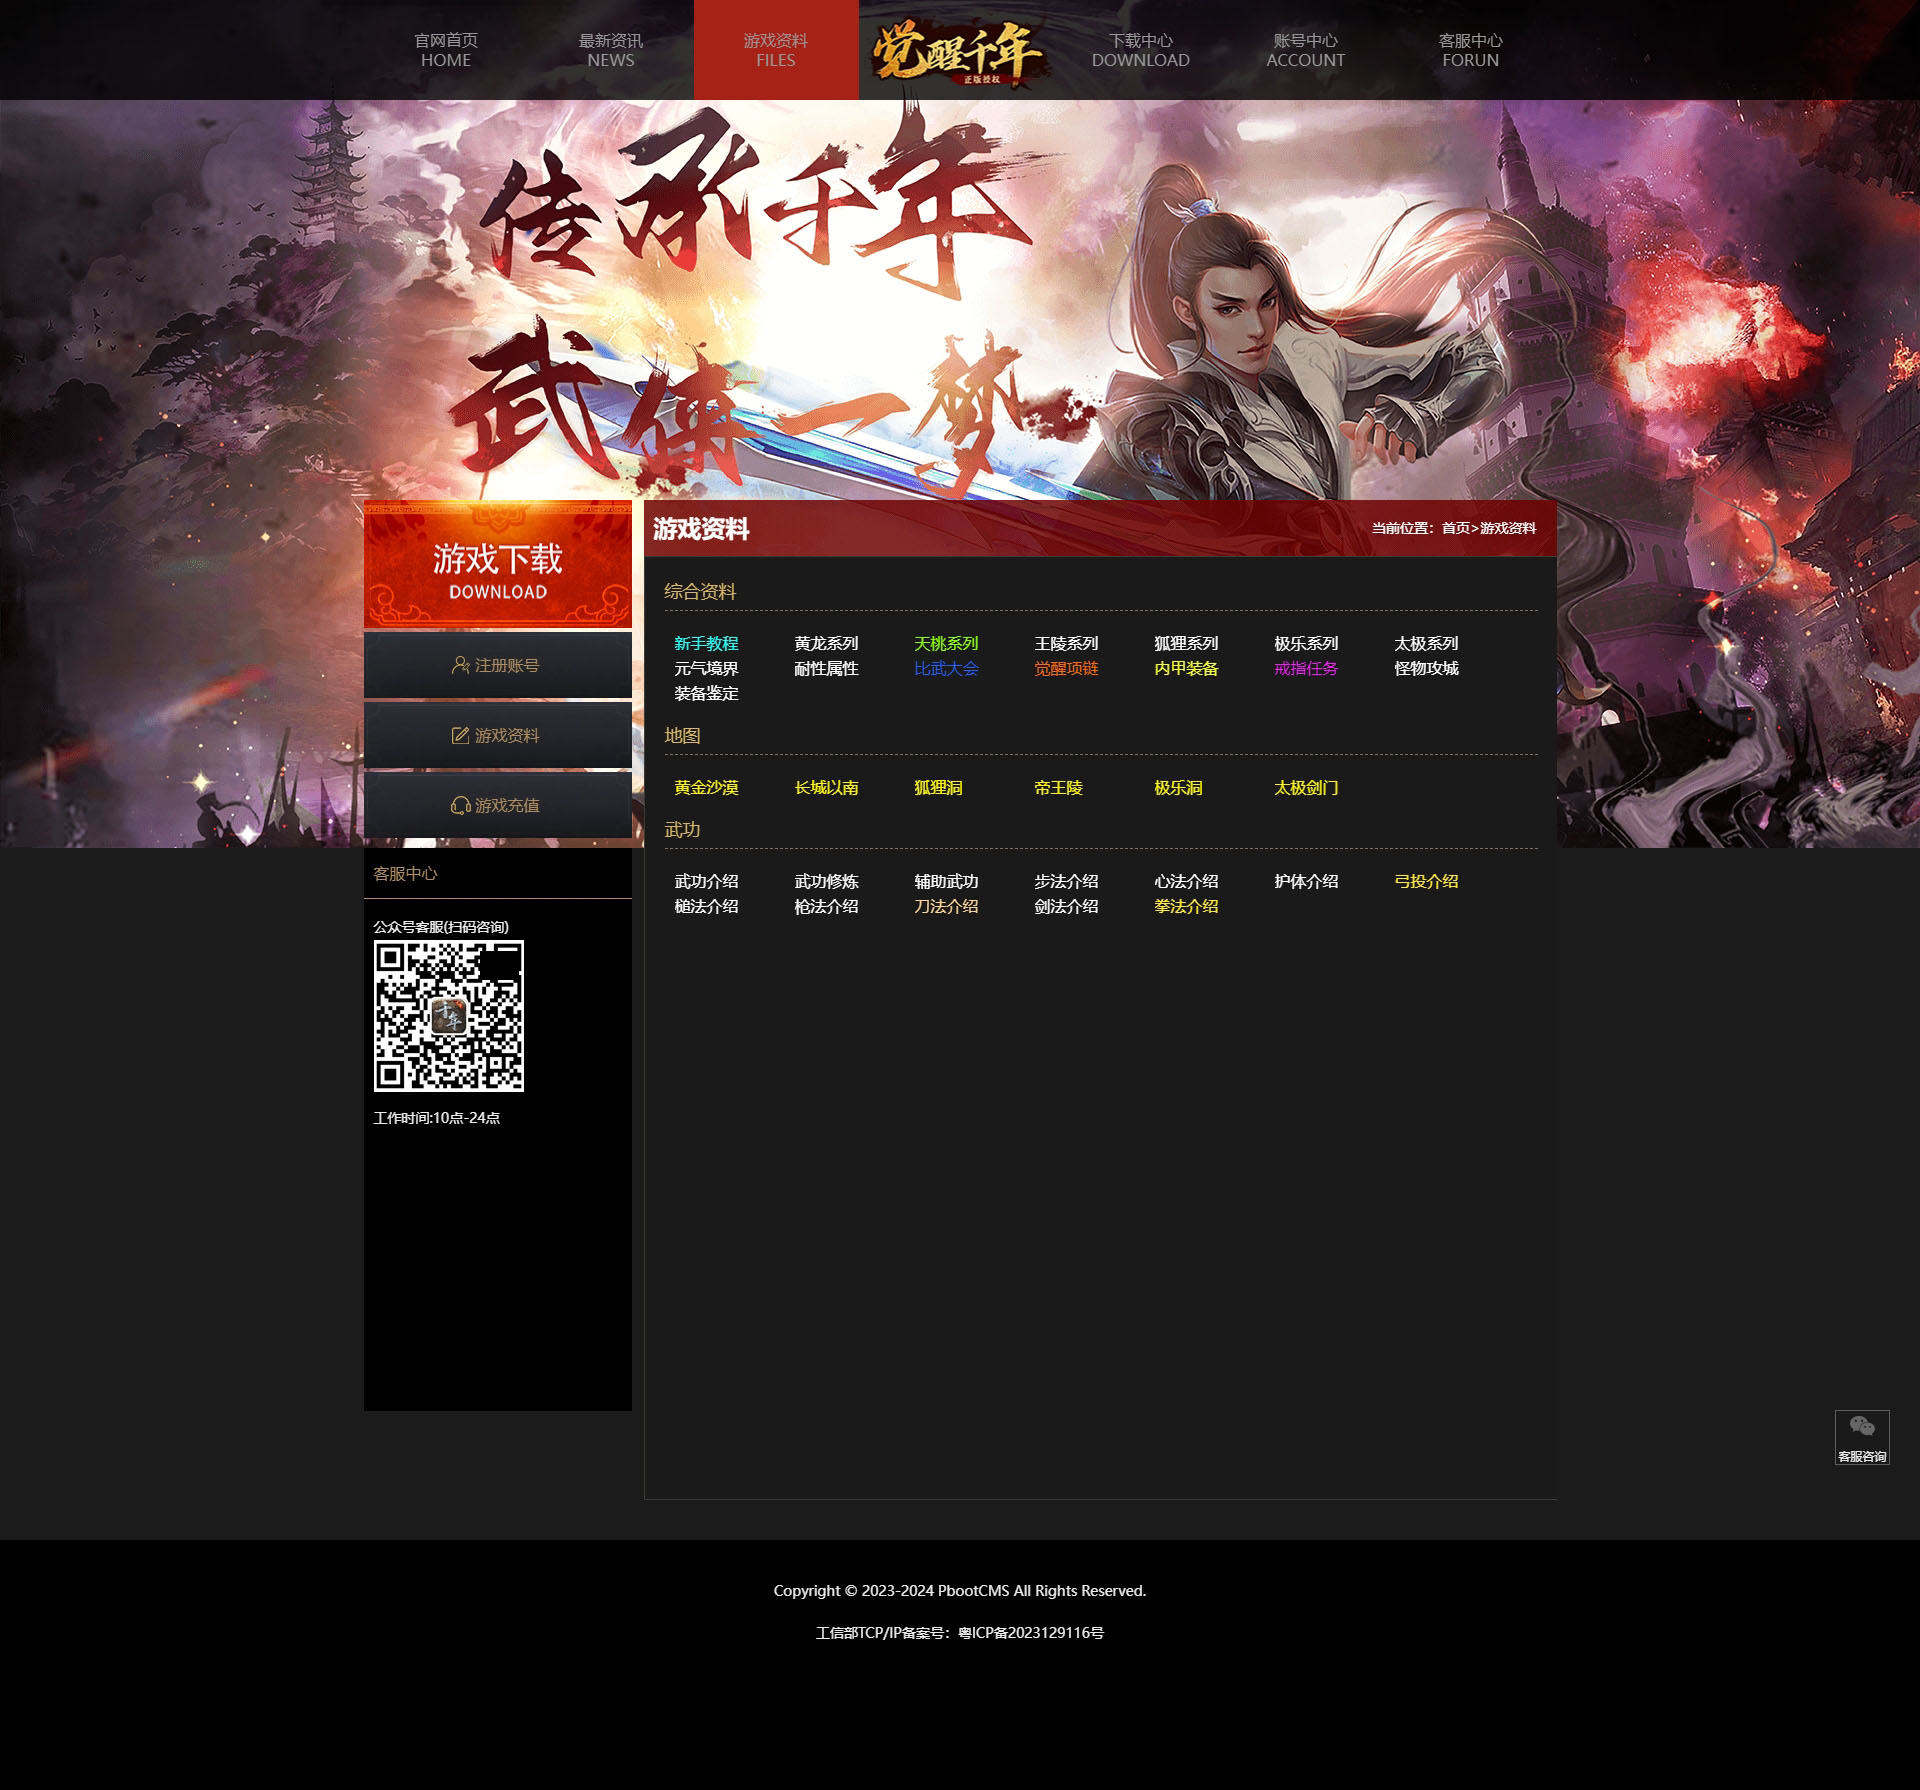1920x1790 pixels.
Task: Open the 最新资讯 NEWS menu item
Action: point(610,50)
